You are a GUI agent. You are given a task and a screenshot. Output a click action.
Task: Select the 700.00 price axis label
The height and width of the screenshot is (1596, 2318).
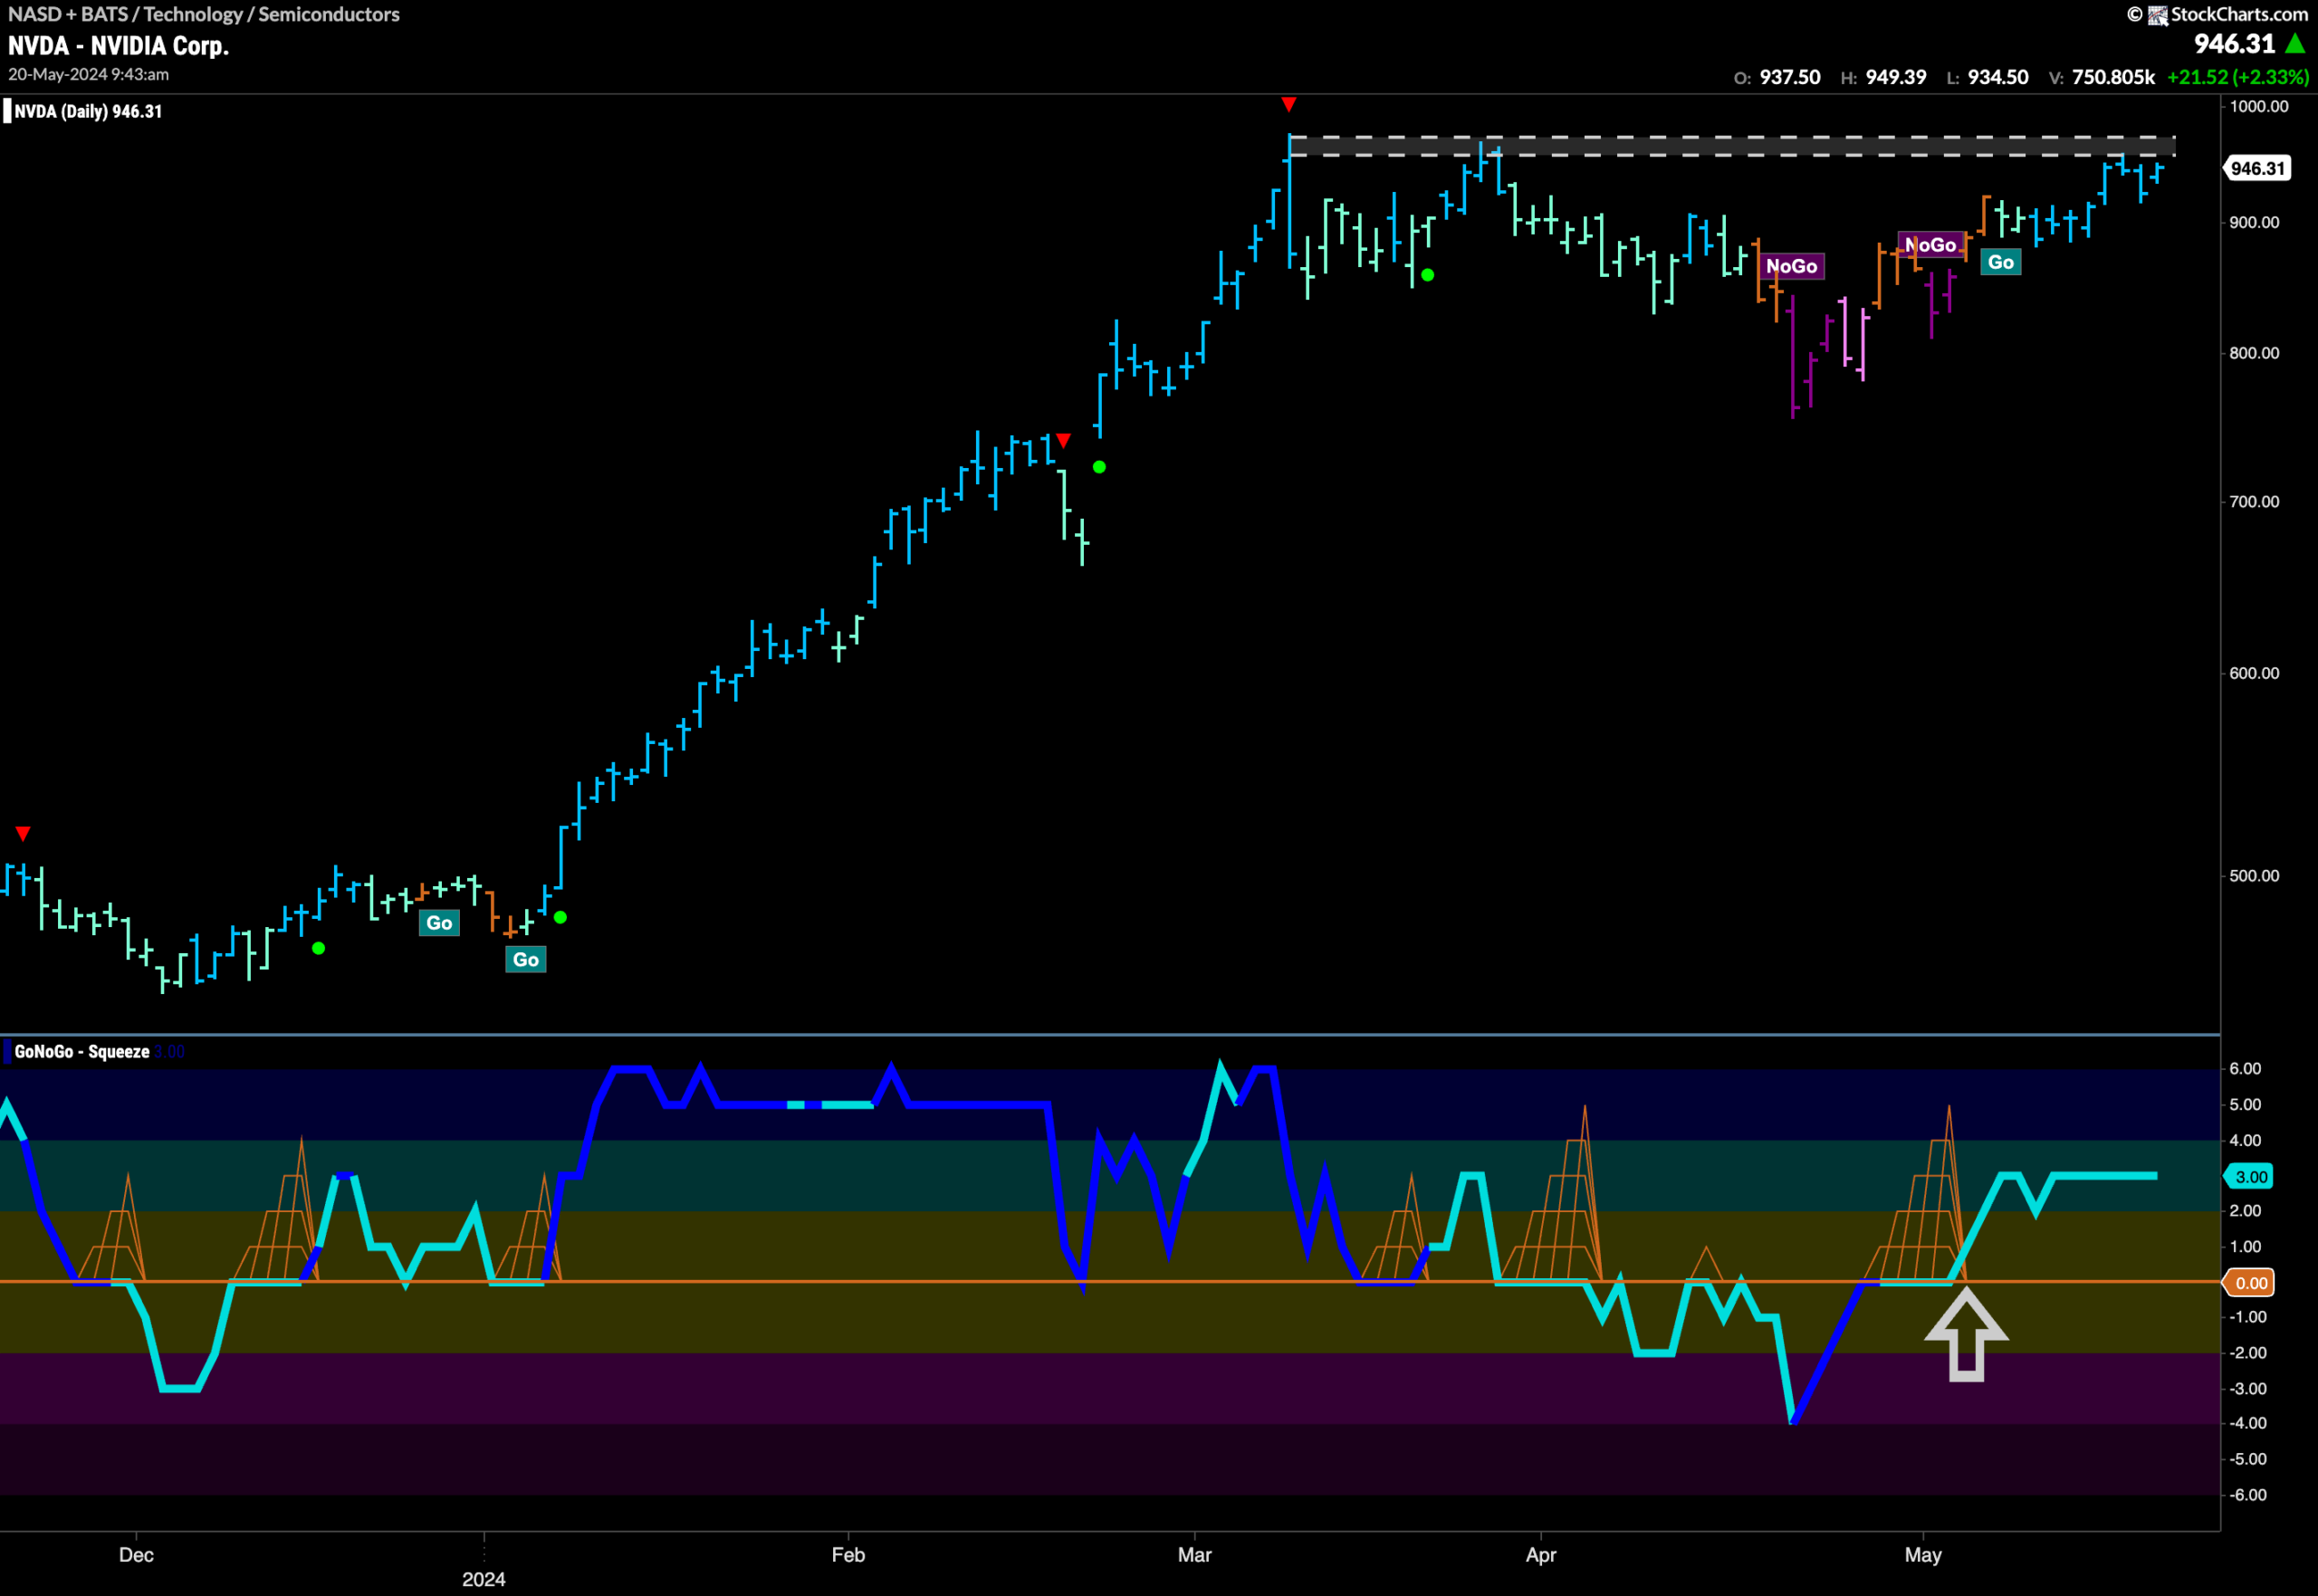pyautogui.click(x=2254, y=501)
